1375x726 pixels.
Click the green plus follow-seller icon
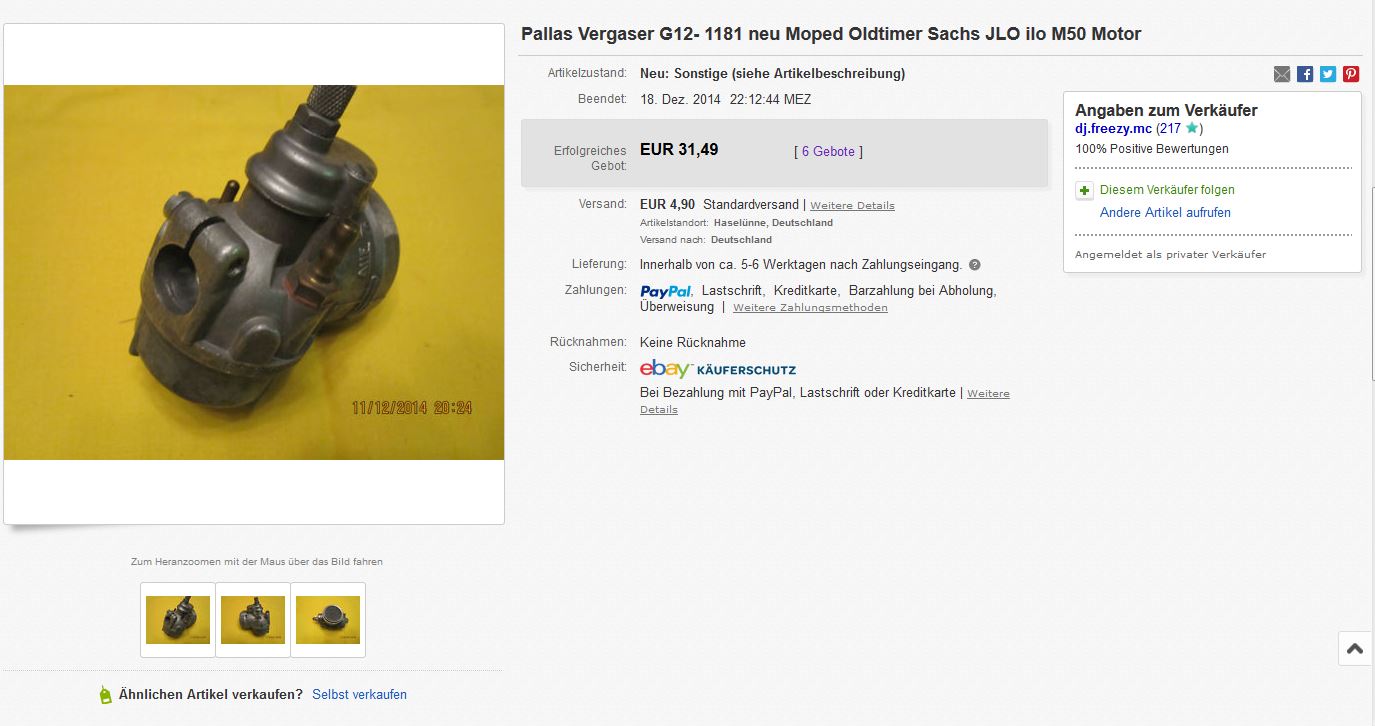(1084, 190)
